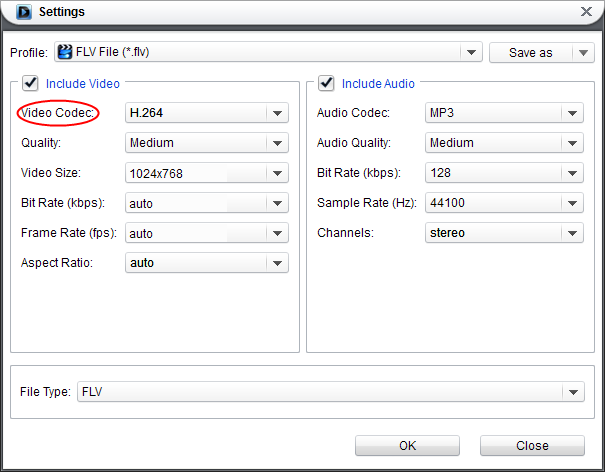Click the FLV clapperboard profile icon
Viewport: 605px width, 472px height.
[65, 52]
